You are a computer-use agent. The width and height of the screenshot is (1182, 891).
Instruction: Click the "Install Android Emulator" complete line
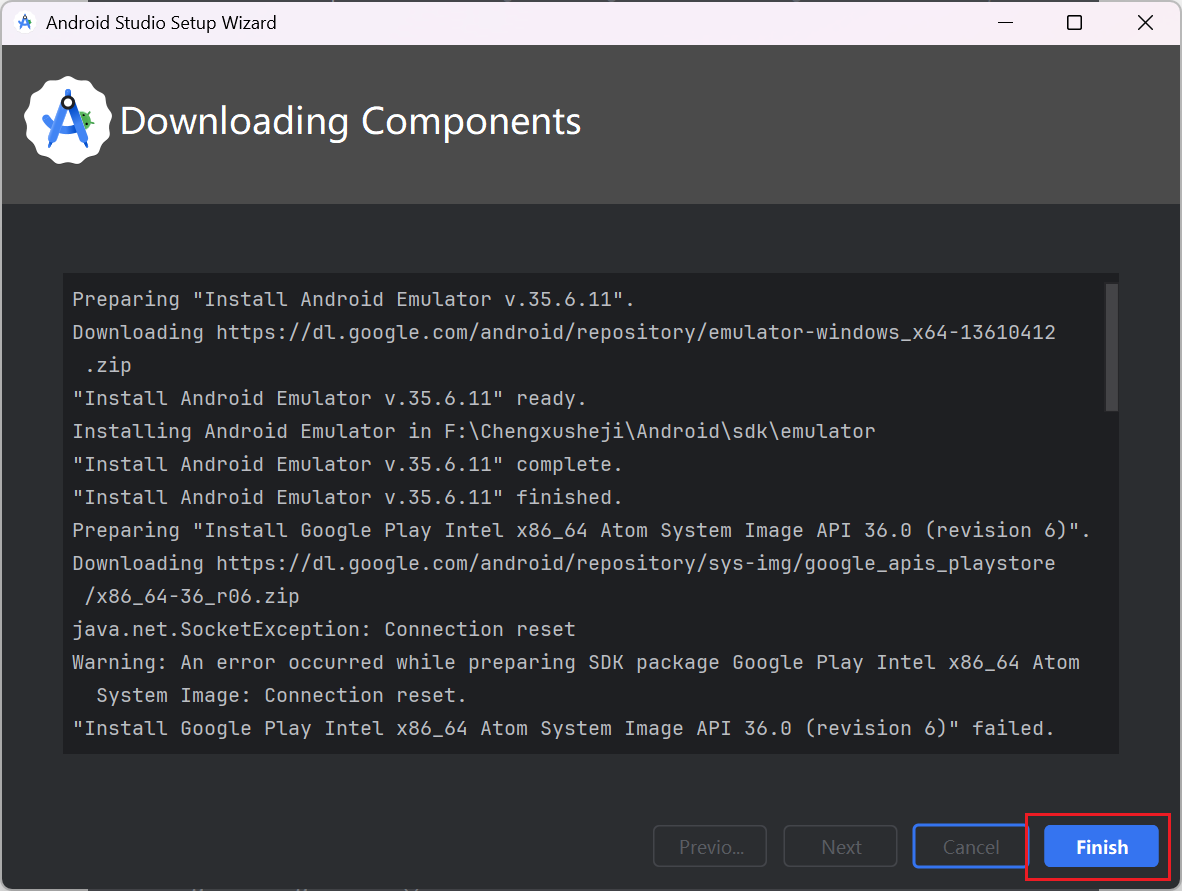(348, 464)
